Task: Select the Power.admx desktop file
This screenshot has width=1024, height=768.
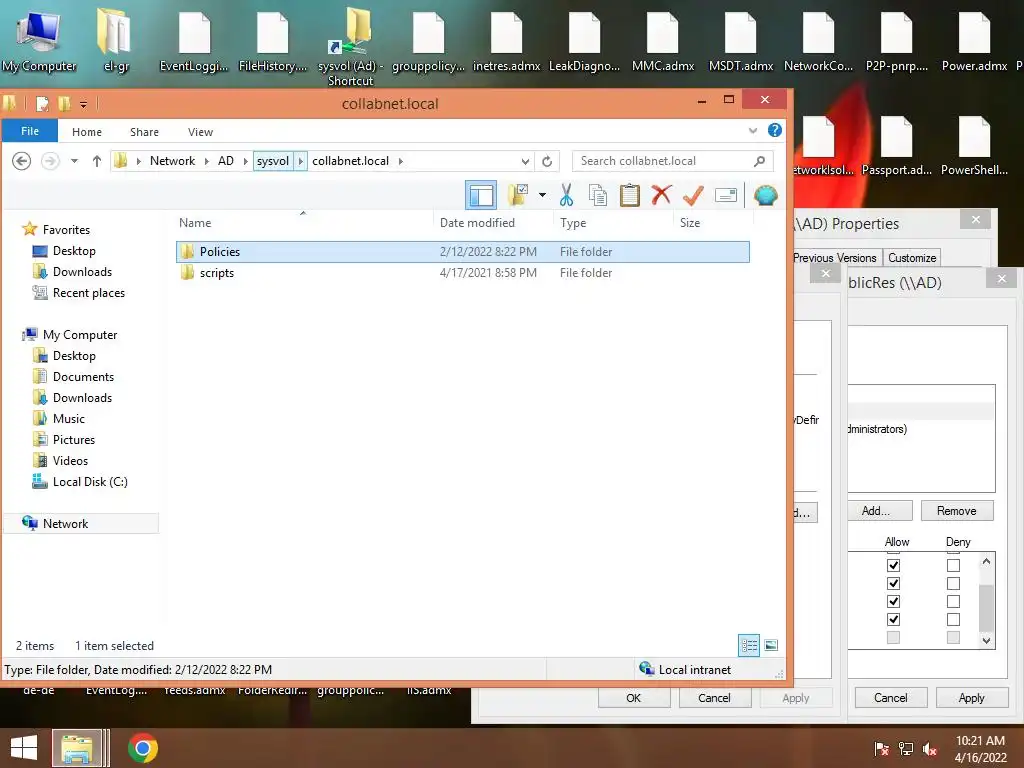Action: pos(974,40)
